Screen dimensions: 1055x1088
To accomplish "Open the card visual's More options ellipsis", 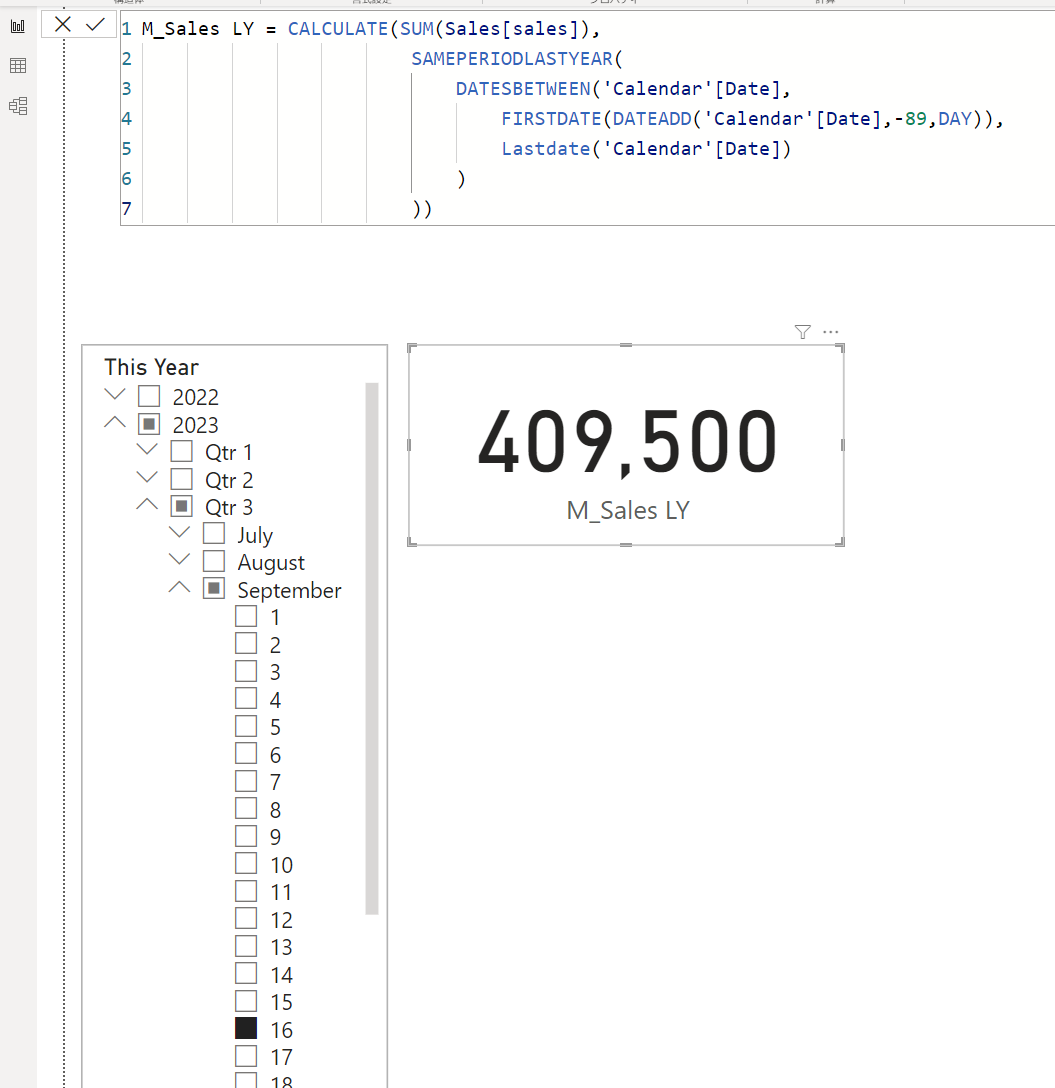I will pyautogui.click(x=831, y=332).
